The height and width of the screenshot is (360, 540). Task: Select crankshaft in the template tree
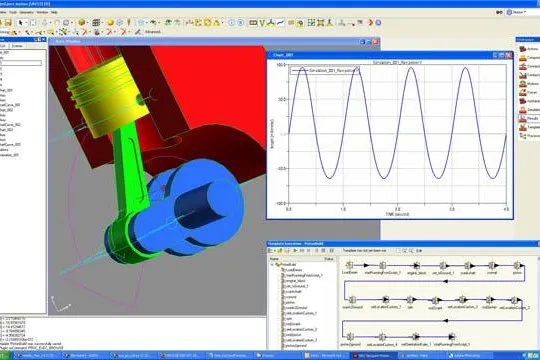pyautogui.click(x=291, y=291)
